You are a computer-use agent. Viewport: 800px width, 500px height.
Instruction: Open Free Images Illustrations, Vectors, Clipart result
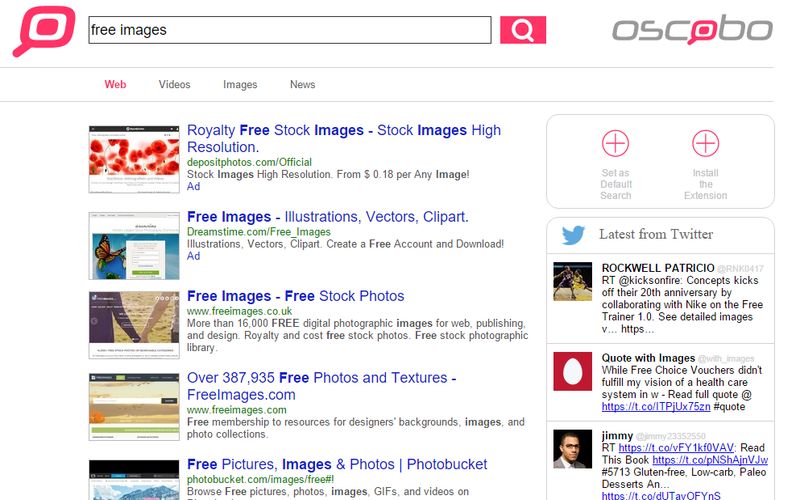coord(328,217)
